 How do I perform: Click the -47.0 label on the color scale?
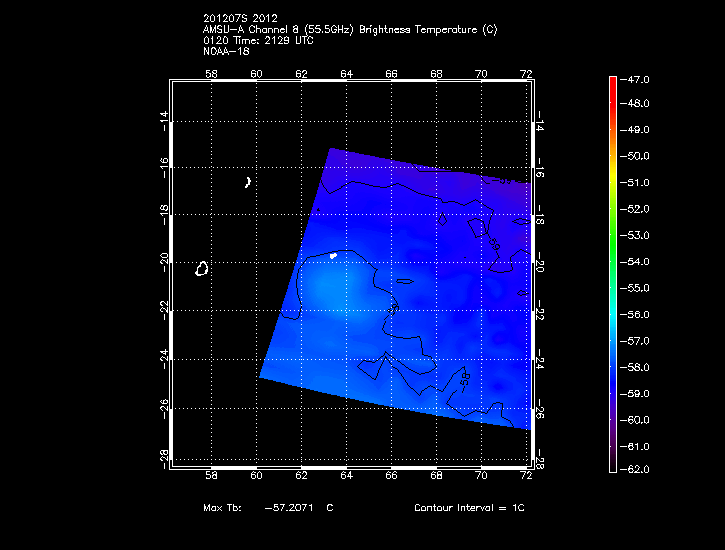tap(638, 78)
